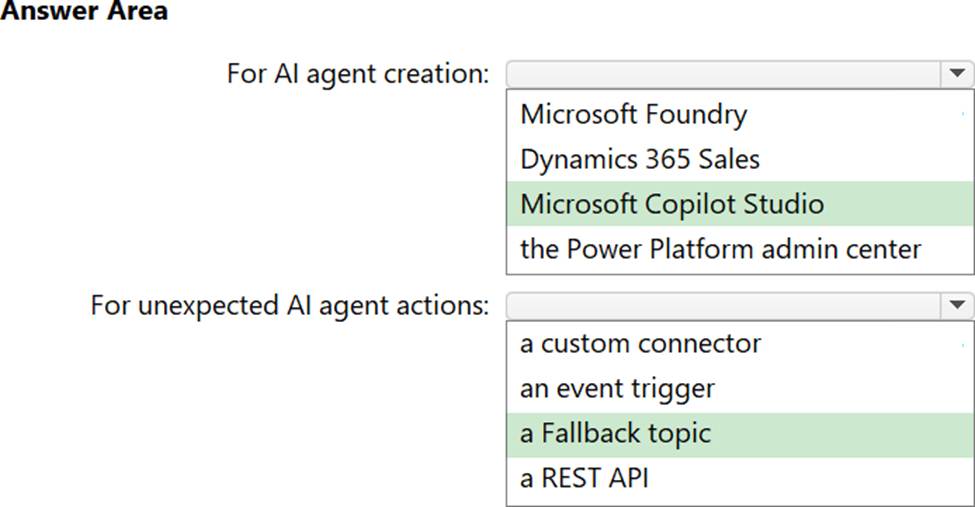Expand the unexpected AI agent actions dropdown arrow
Screen dimensions: 975x507
coord(957,305)
